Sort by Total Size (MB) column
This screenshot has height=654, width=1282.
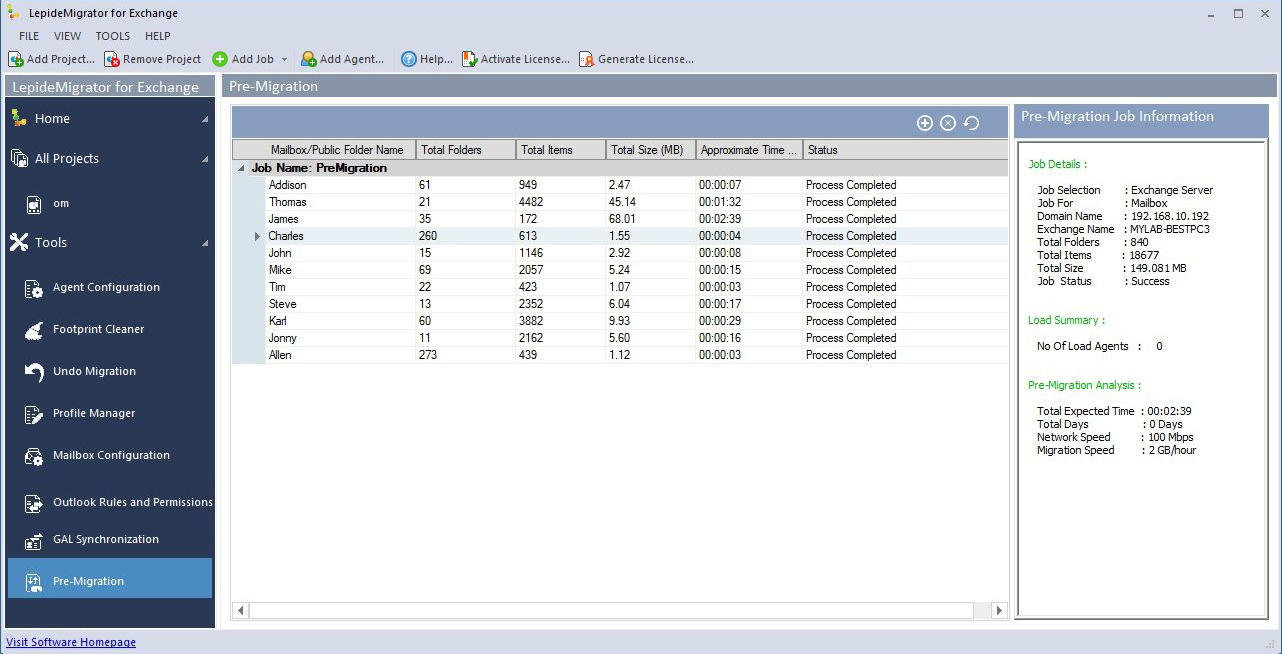[x=651, y=150]
